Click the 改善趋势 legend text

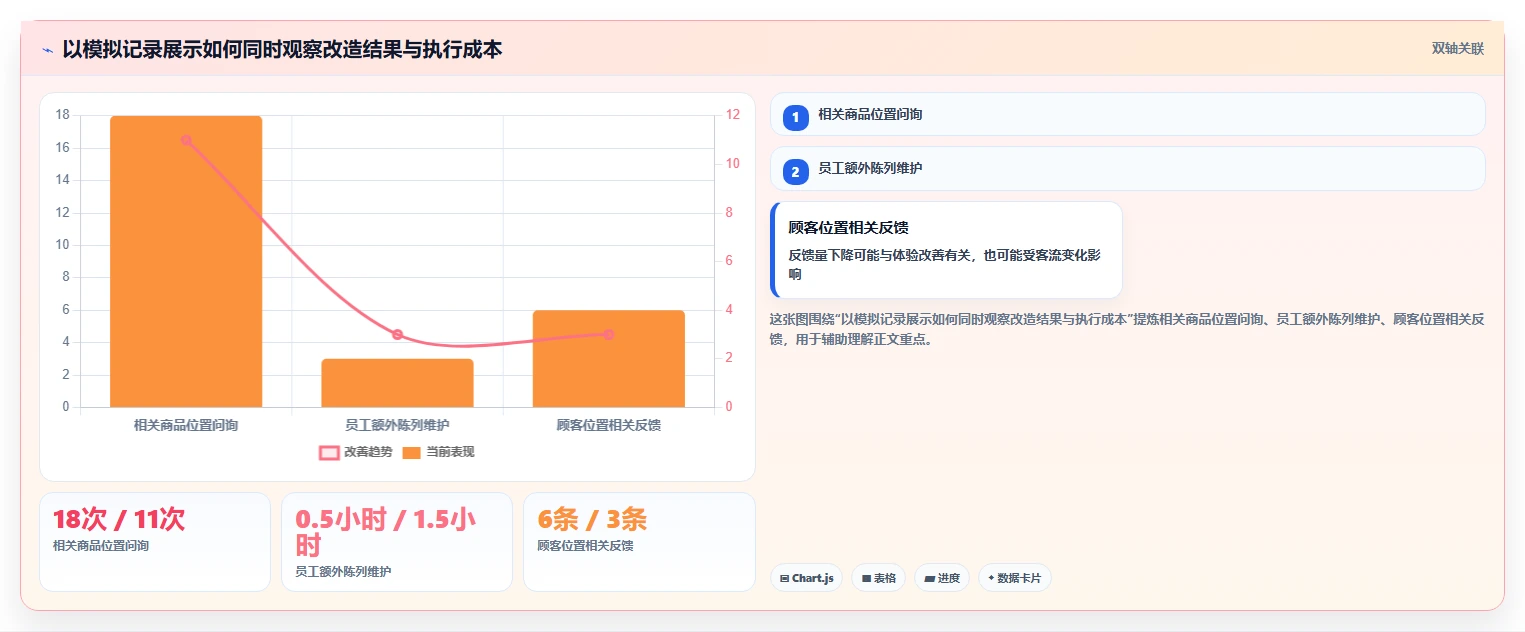(x=368, y=452)
